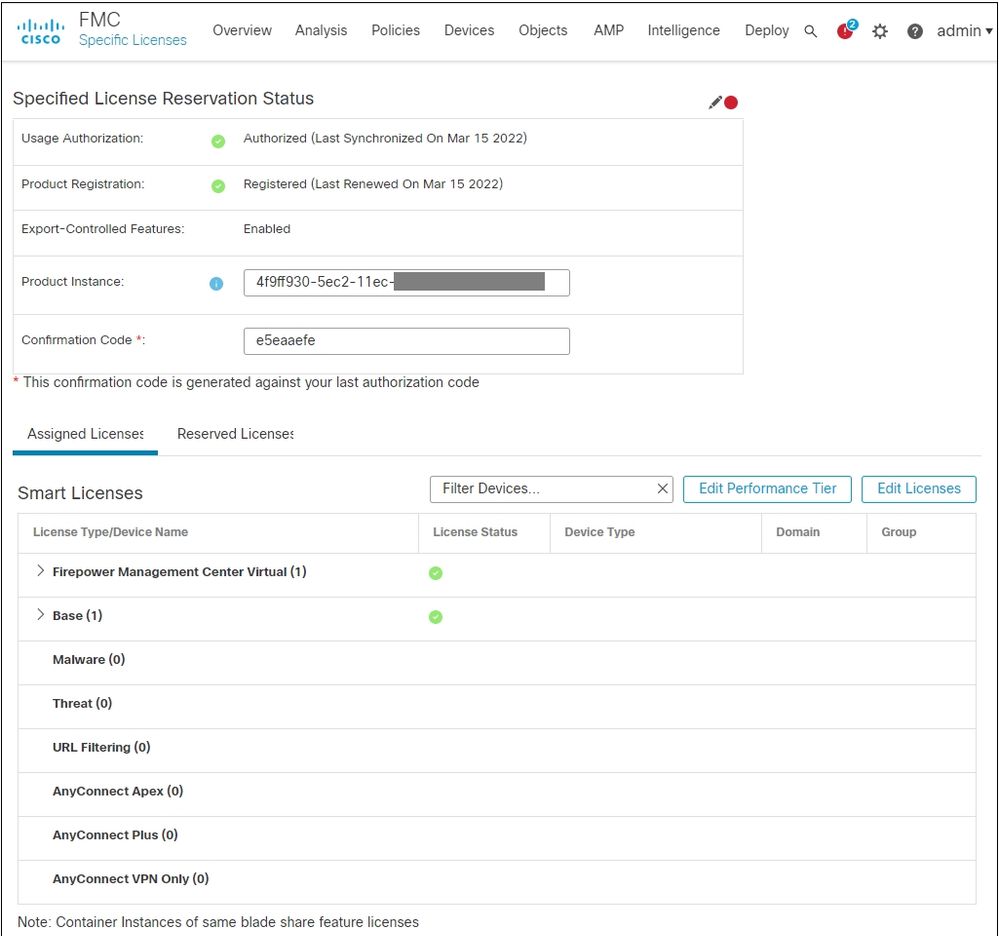This screenshot has width=999, height=936.
Task: Click the Specific Licenses breadcrumb link
Action: (x=133, y=40)
